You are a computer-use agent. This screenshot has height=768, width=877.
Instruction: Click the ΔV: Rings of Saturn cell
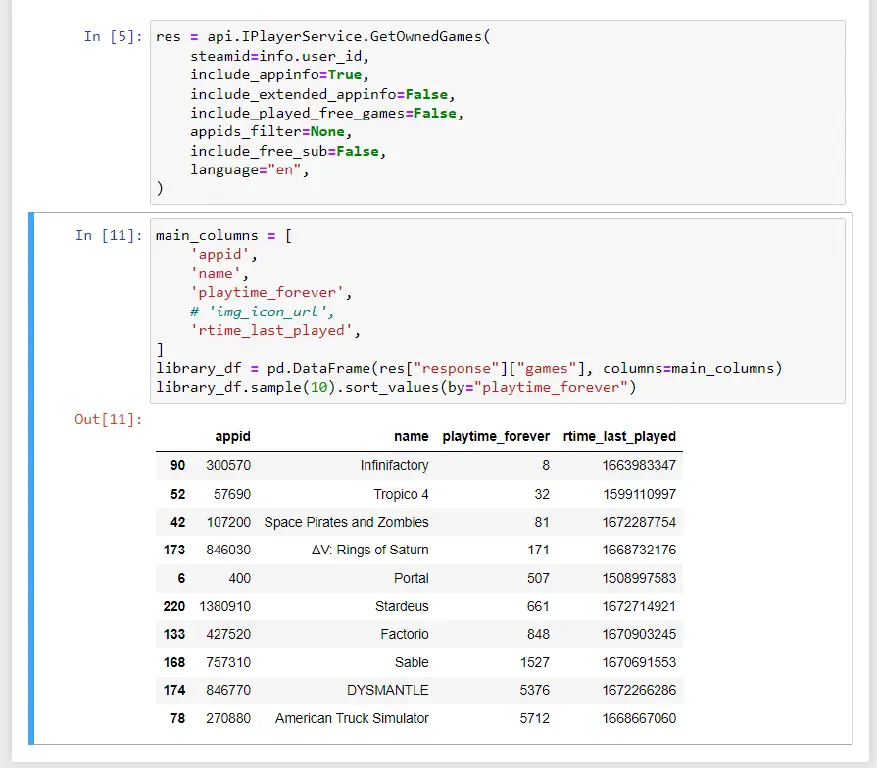pos(370,550)
